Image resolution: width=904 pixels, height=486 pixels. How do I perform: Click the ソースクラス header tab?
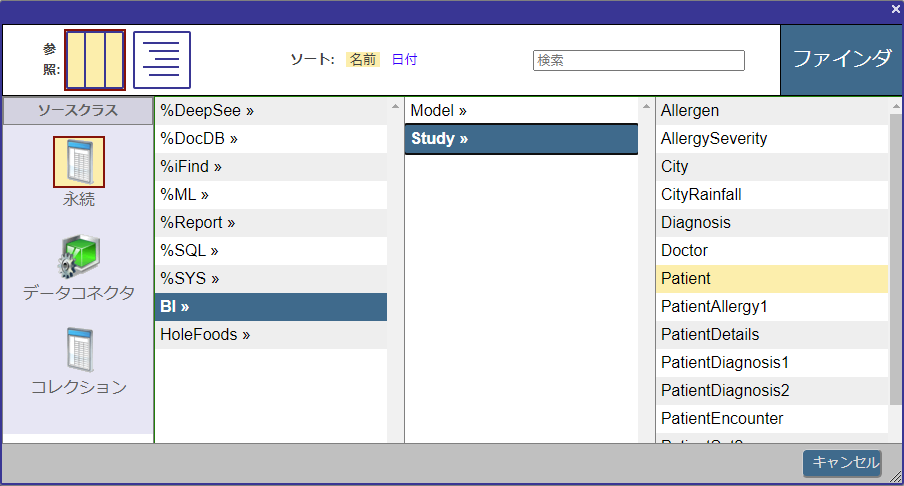pyautogui.click(x=78, y=111)
